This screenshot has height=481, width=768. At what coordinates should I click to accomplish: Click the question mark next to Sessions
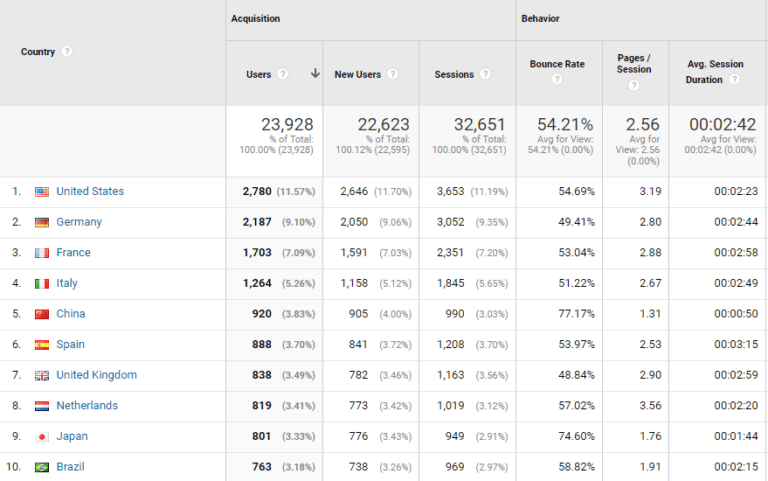[x=485, y=74]
